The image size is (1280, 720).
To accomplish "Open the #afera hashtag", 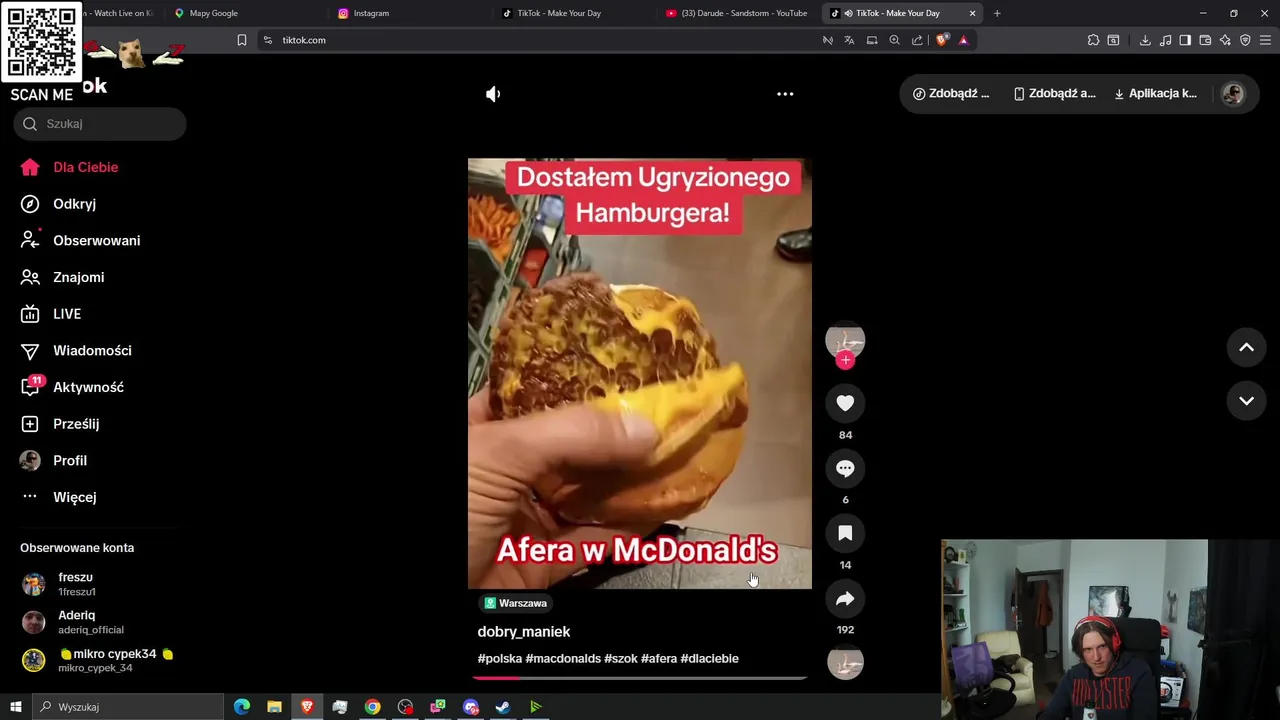I will (659, 659).
